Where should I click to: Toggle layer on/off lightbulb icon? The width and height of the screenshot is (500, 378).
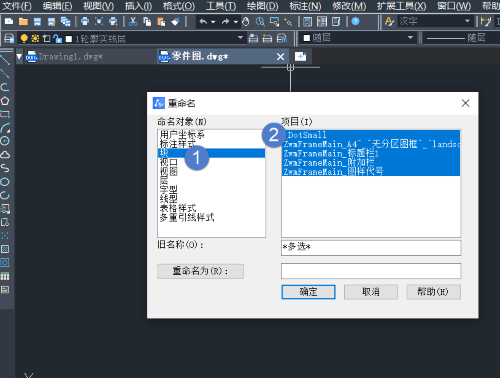point(24,39)
